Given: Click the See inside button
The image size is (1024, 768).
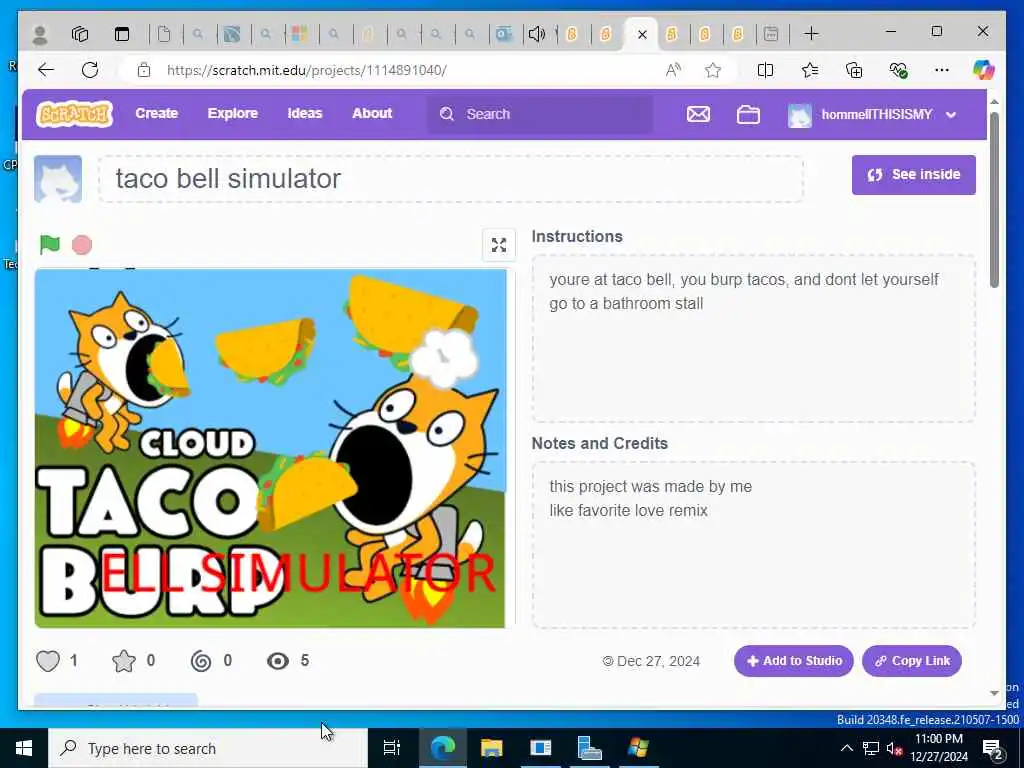Looking at the screenshot, I should pyautogui.click(x=914, y=175).
